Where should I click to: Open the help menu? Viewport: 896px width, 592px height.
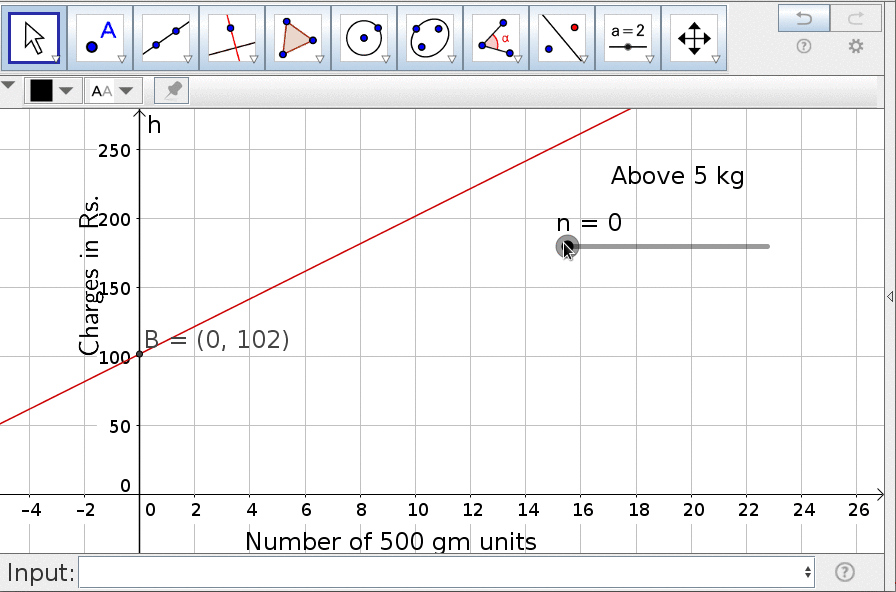click(x=803, y=47)
